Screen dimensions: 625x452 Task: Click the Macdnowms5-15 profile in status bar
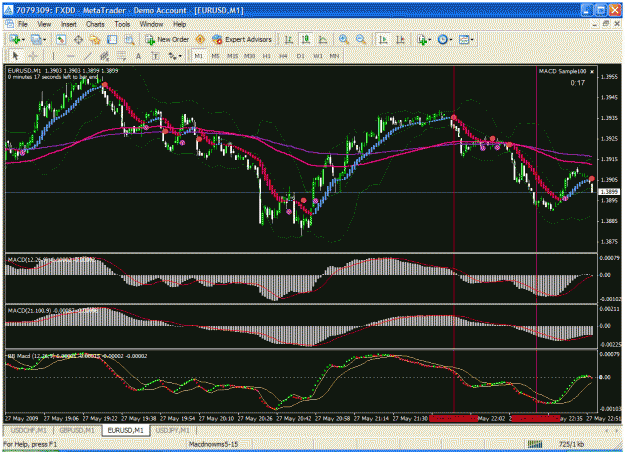(213, 444)
